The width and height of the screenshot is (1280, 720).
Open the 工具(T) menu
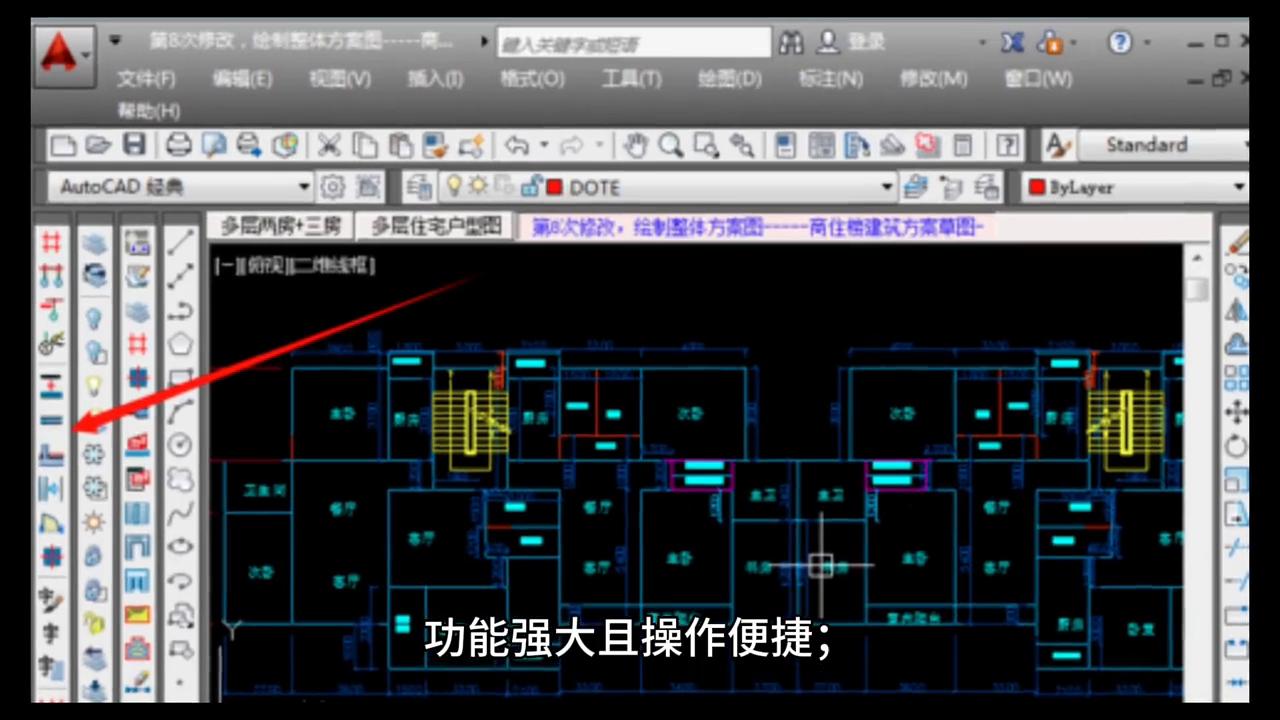[630, 79]
